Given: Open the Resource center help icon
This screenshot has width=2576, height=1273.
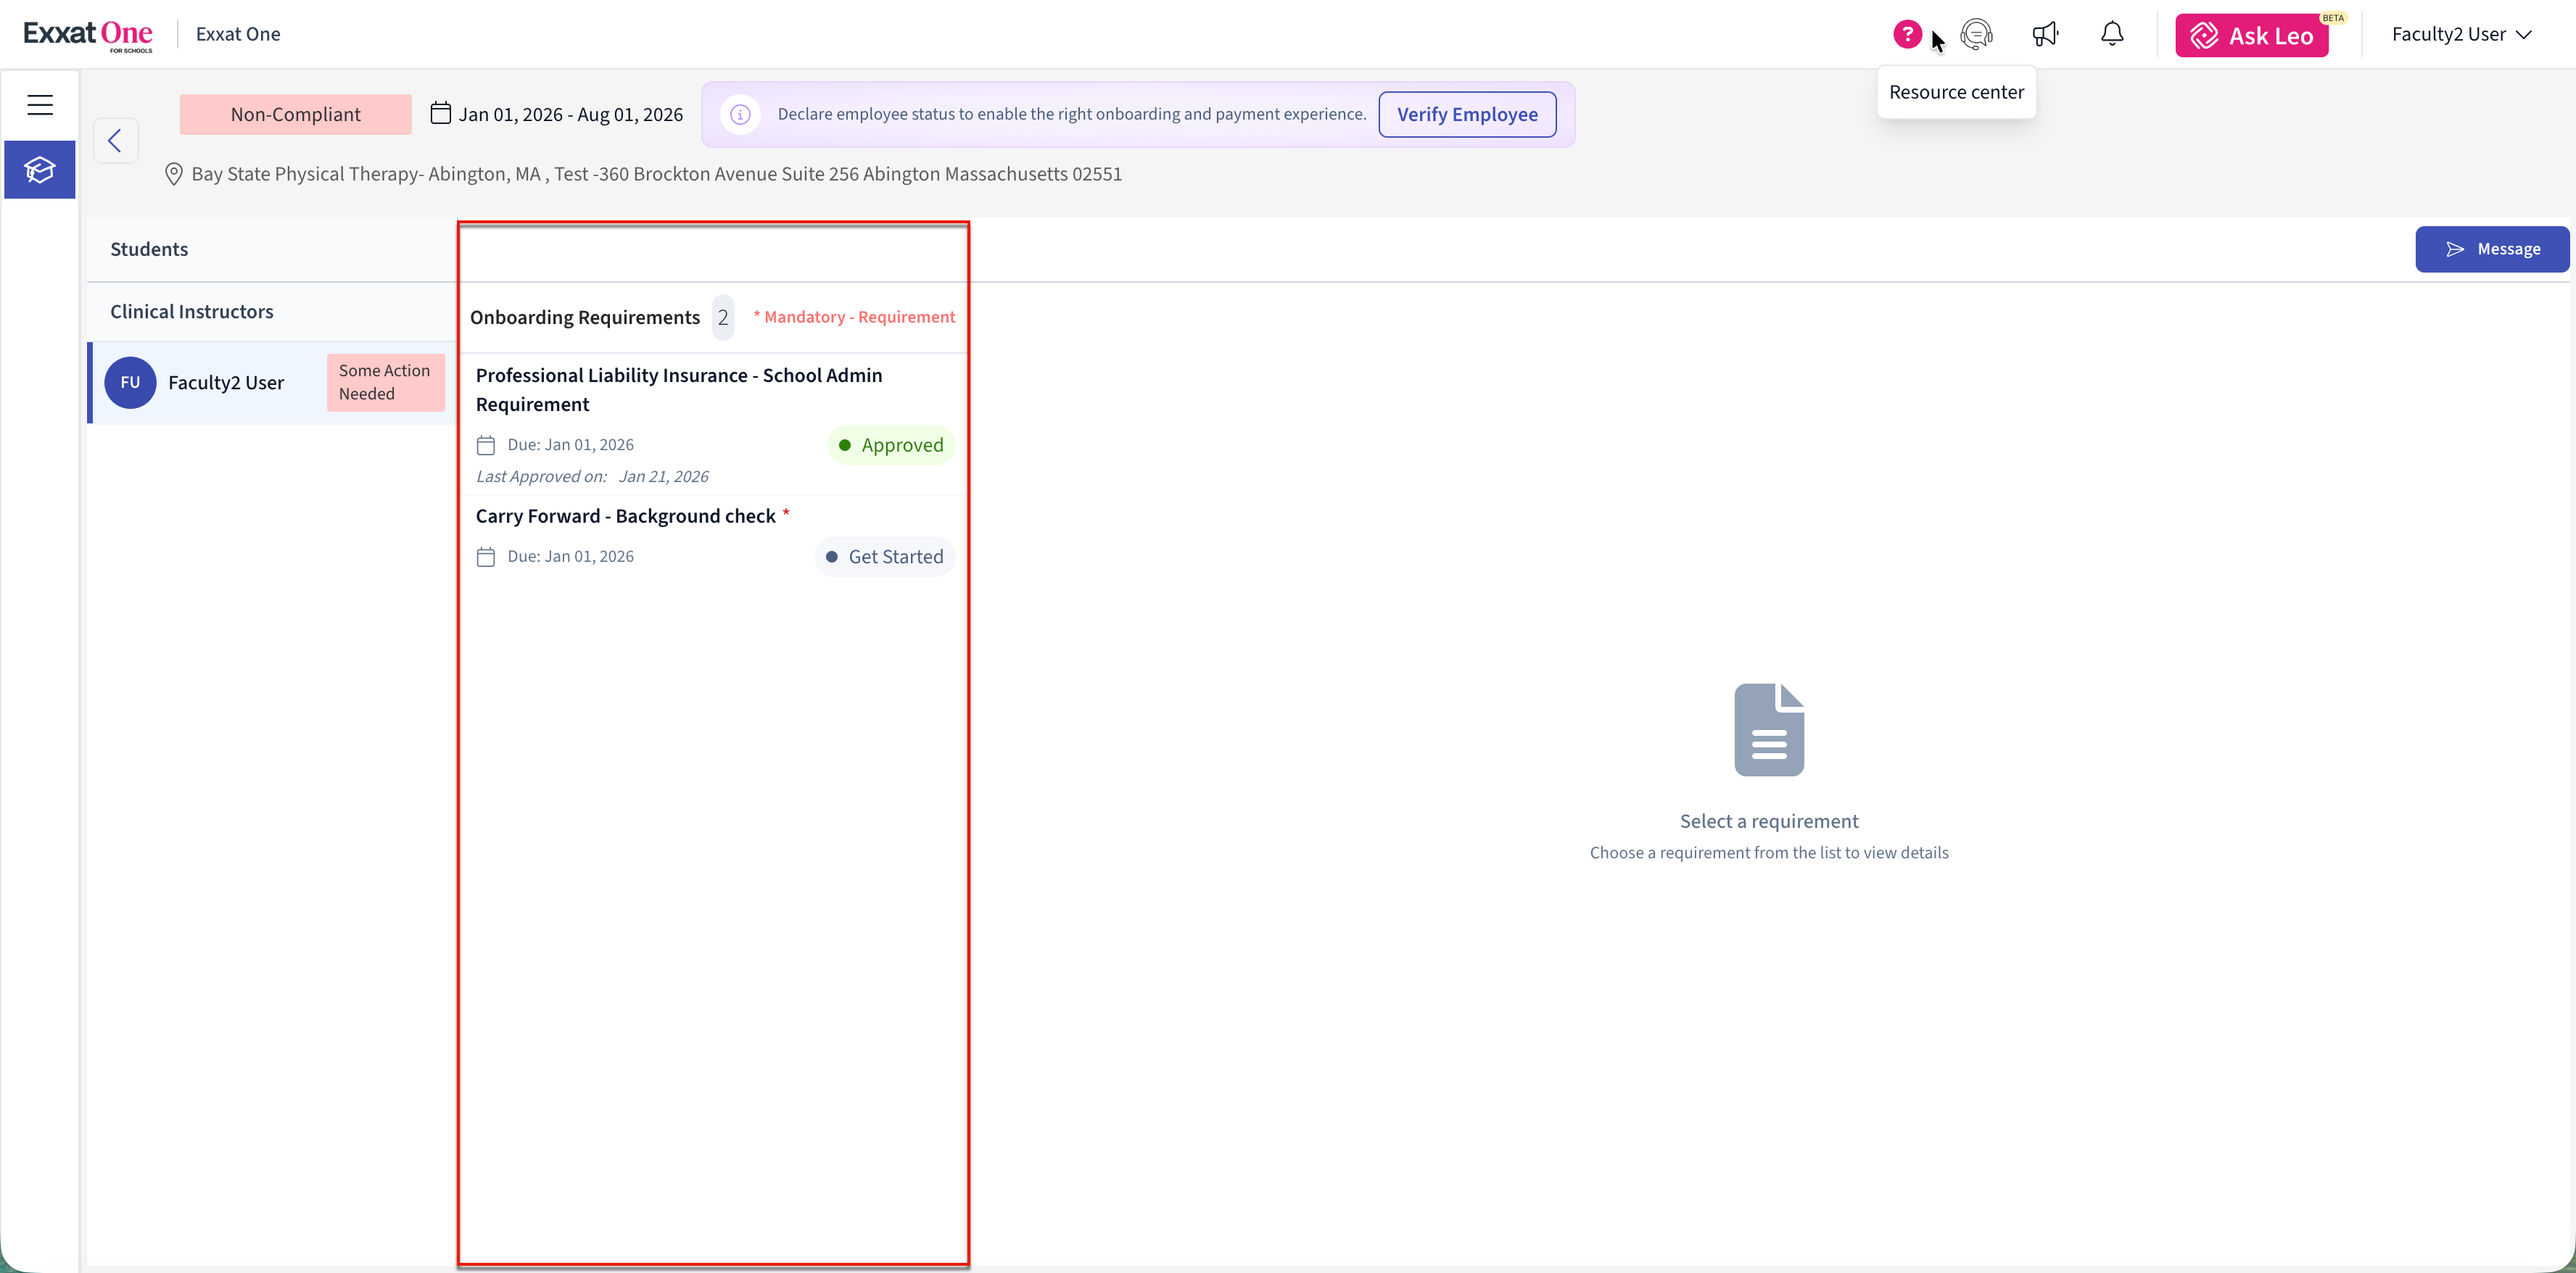Looking at the screenshot, I should click(1907, 34).
